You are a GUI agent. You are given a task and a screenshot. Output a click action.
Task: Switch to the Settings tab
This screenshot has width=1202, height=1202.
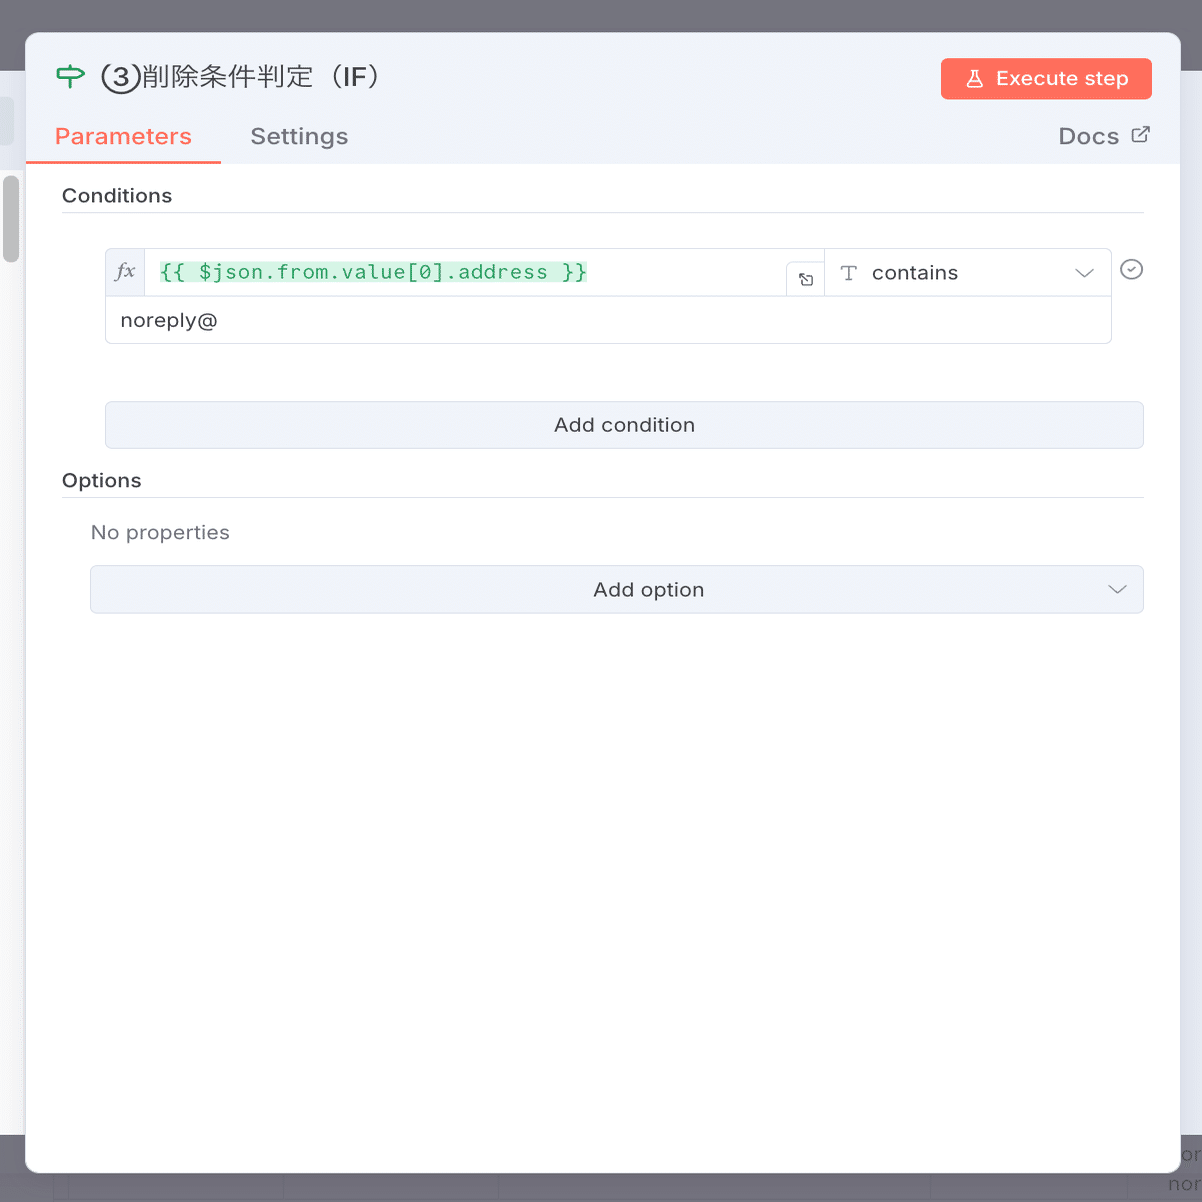[x=299, y=137]
